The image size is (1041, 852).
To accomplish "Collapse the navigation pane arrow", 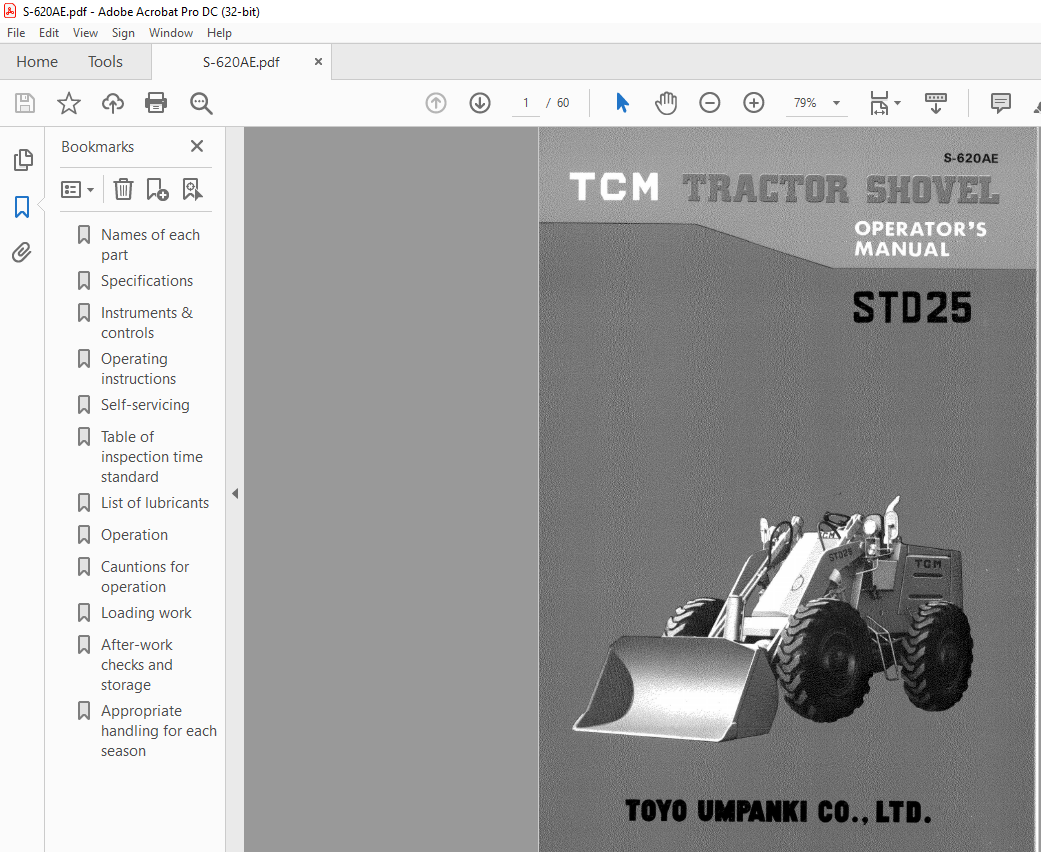I will point(235,493).
